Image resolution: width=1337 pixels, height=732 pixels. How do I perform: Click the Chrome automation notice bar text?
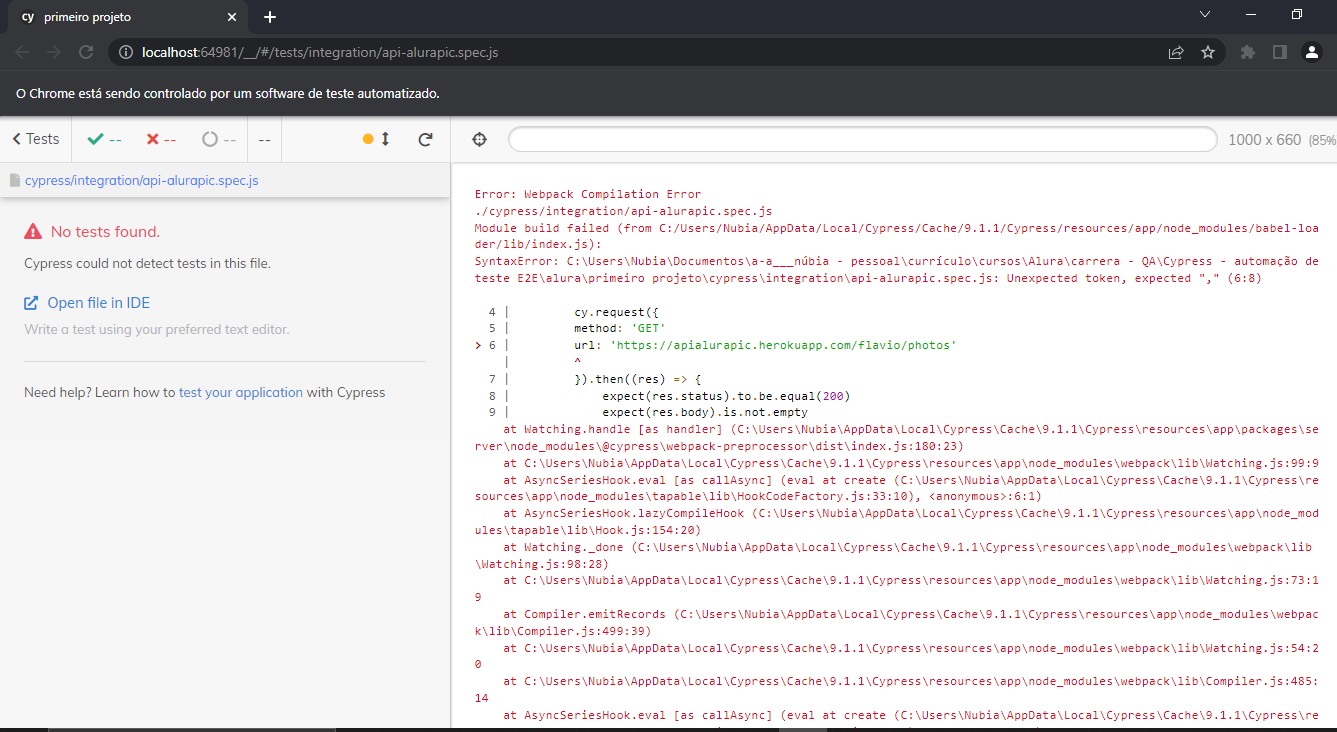(x=228, y=93)
